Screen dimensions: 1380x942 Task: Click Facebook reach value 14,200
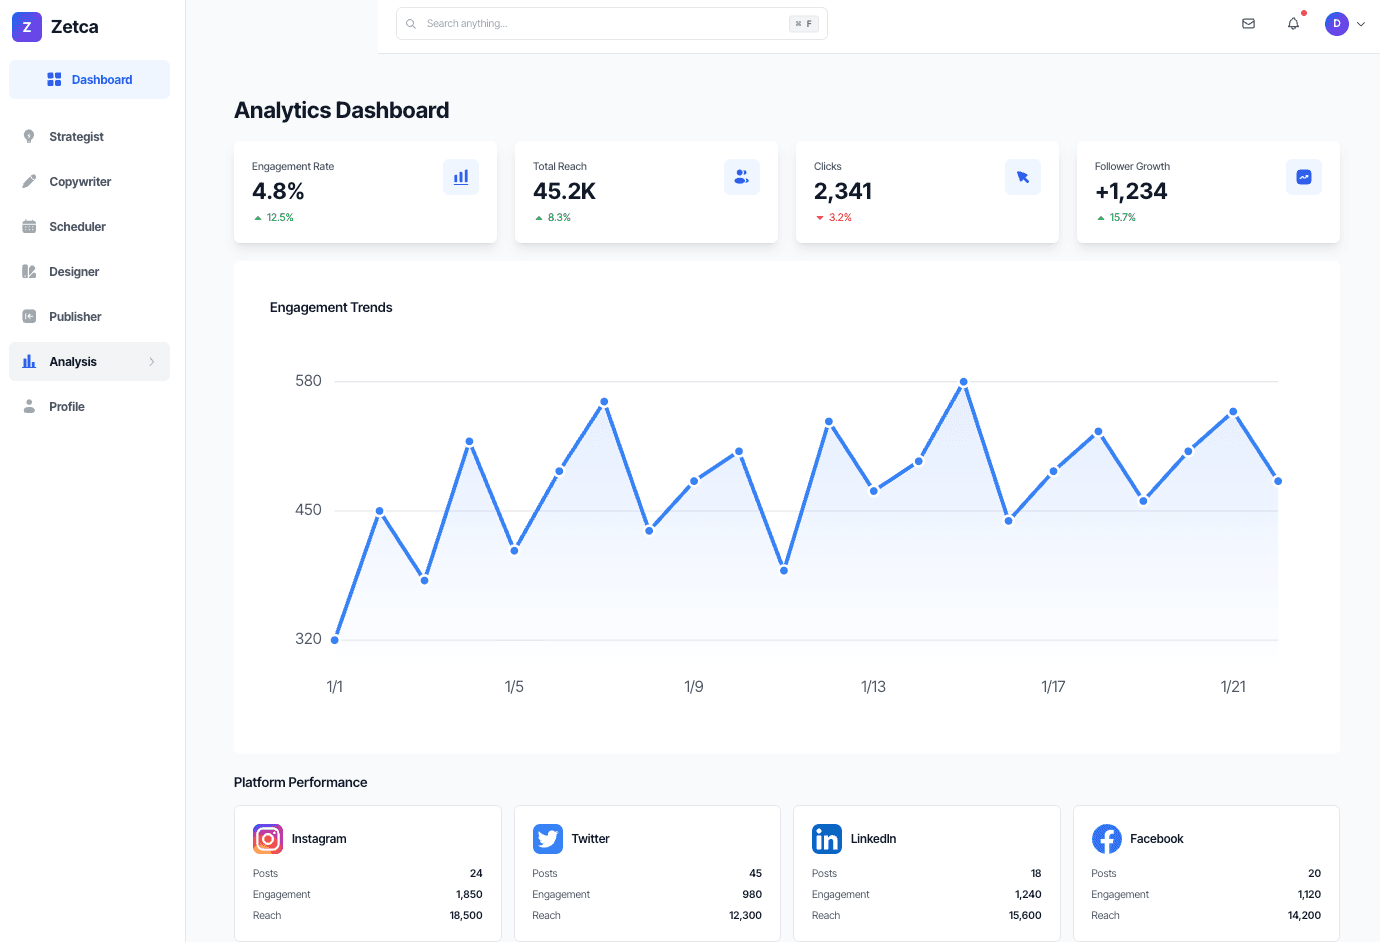pyautogui.click(x=1304, y=916)
